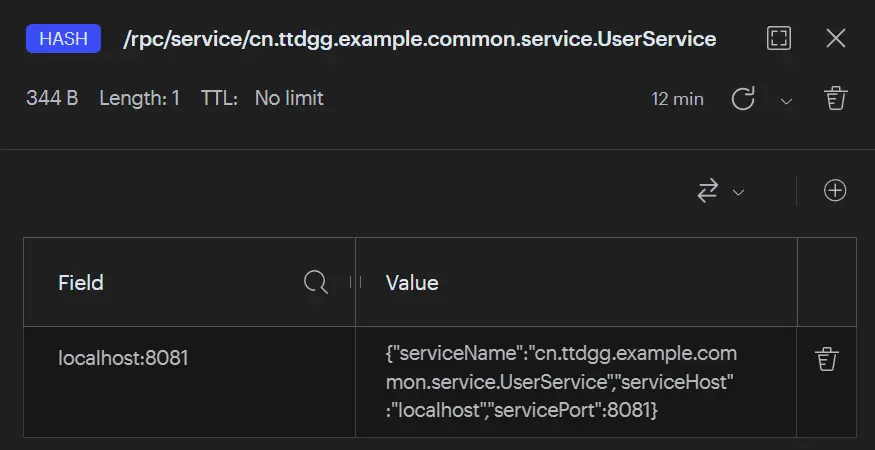This screenshot has height=450, width=875.
Task: Click the JSON value cell to edit
Action: click(x=560, y=382)
